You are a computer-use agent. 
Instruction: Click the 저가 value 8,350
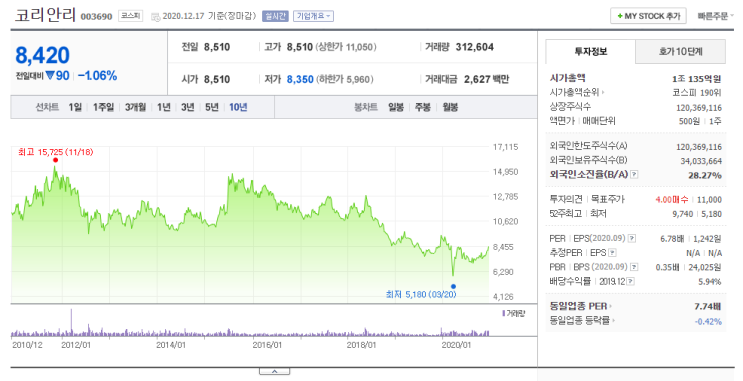pyautogui.click(x=300, y=79)
